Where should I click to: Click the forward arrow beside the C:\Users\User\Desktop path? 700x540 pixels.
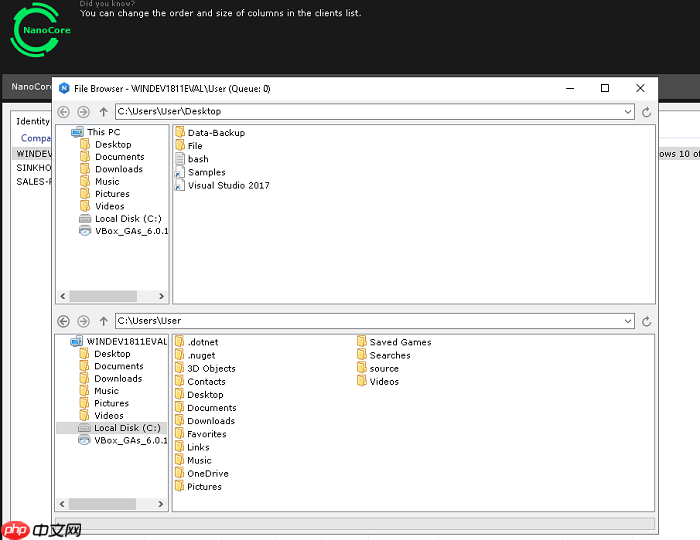[x=83, y=112]
